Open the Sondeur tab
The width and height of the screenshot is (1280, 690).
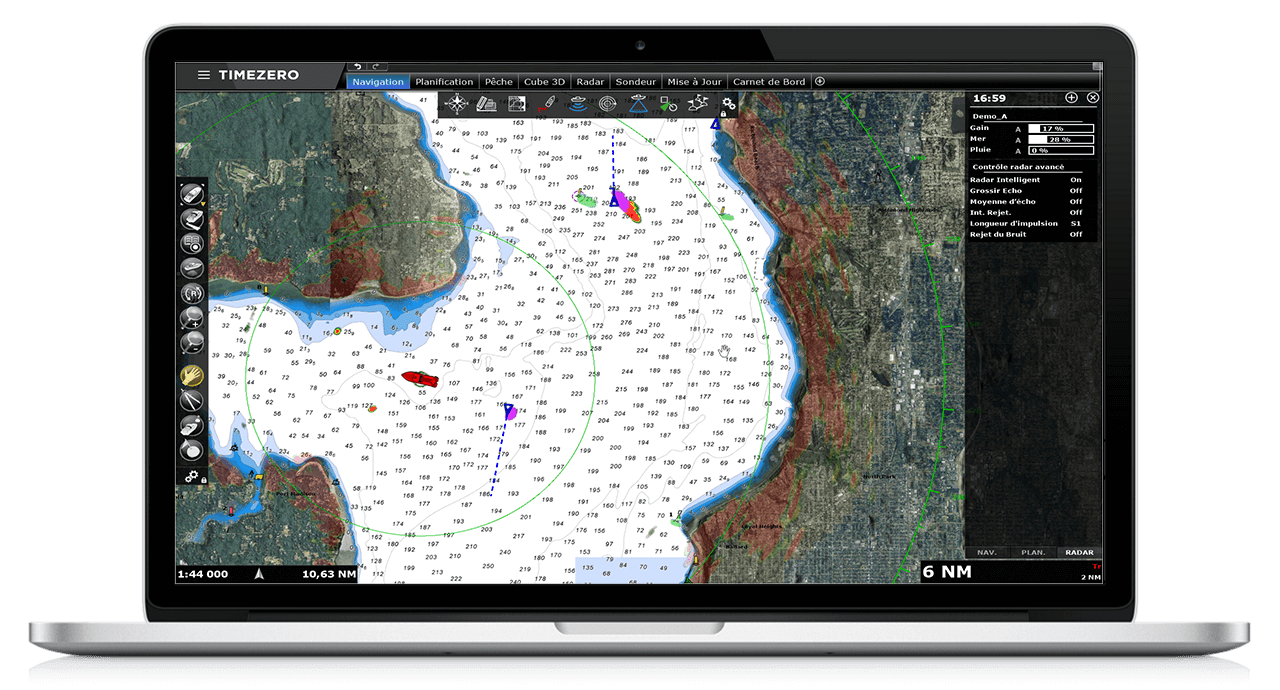coord(636,82)
